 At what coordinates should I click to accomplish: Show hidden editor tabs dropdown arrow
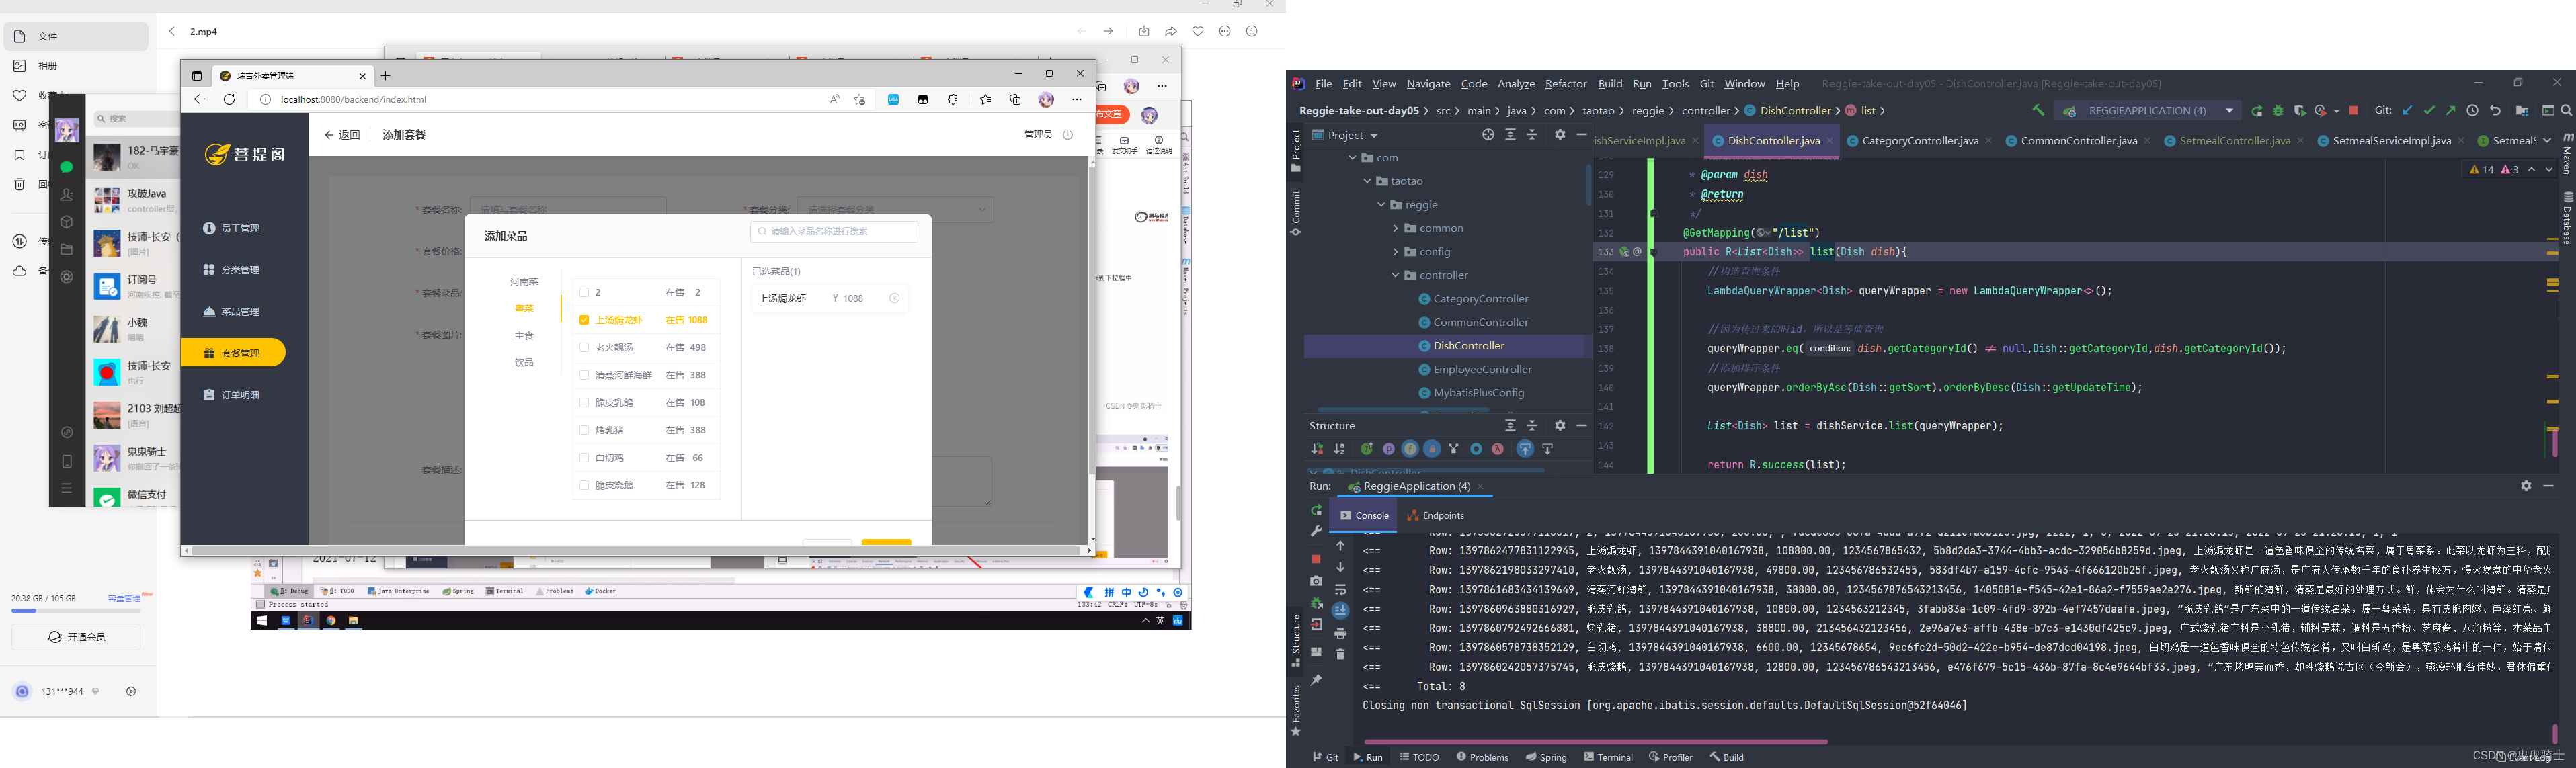point(2546,141)
